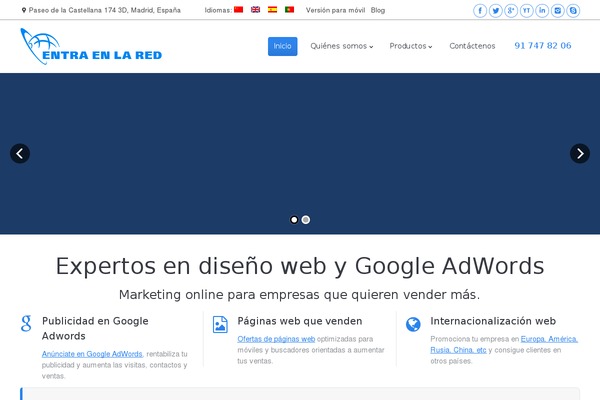The width and height of the screenshot is (600, 400).
Task: Click the Expertos en diseño web headline
Action: (x=300, y=266)
